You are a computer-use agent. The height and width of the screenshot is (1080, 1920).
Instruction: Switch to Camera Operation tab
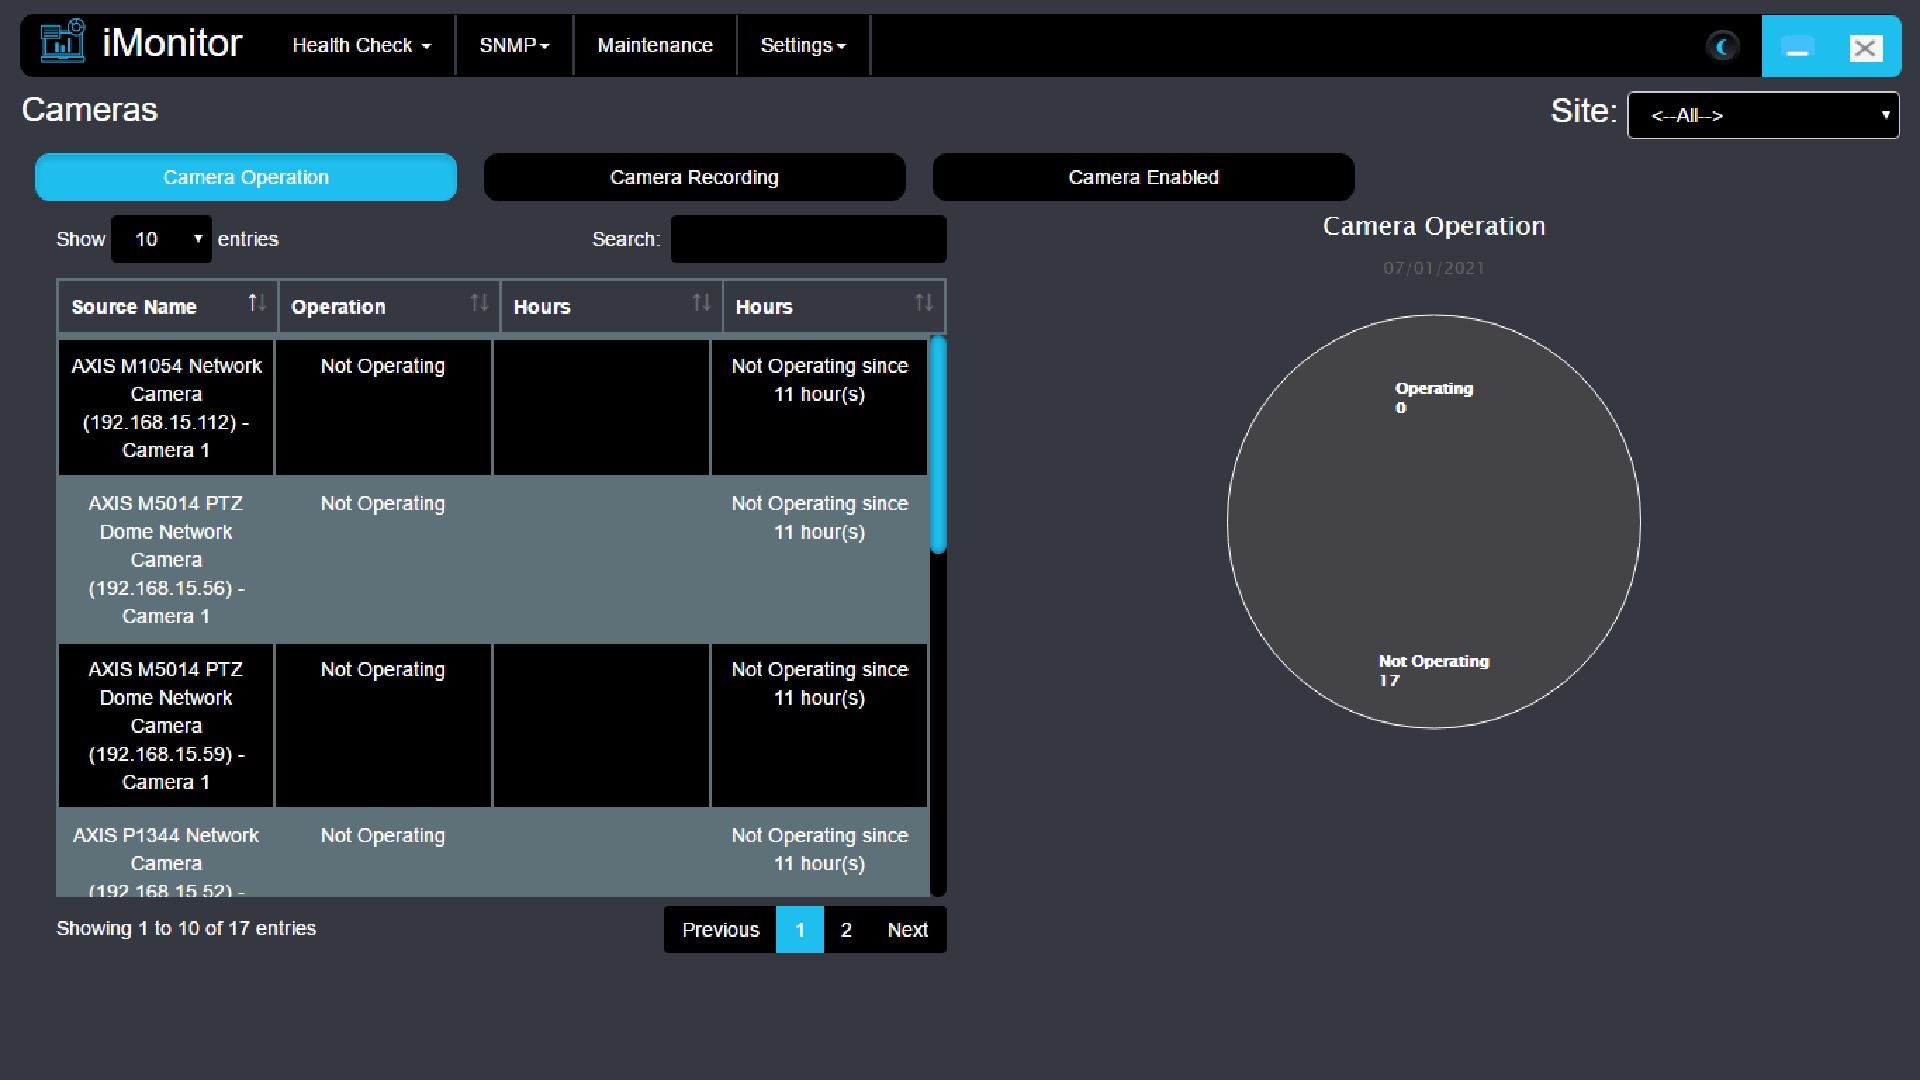pos(246,177)
